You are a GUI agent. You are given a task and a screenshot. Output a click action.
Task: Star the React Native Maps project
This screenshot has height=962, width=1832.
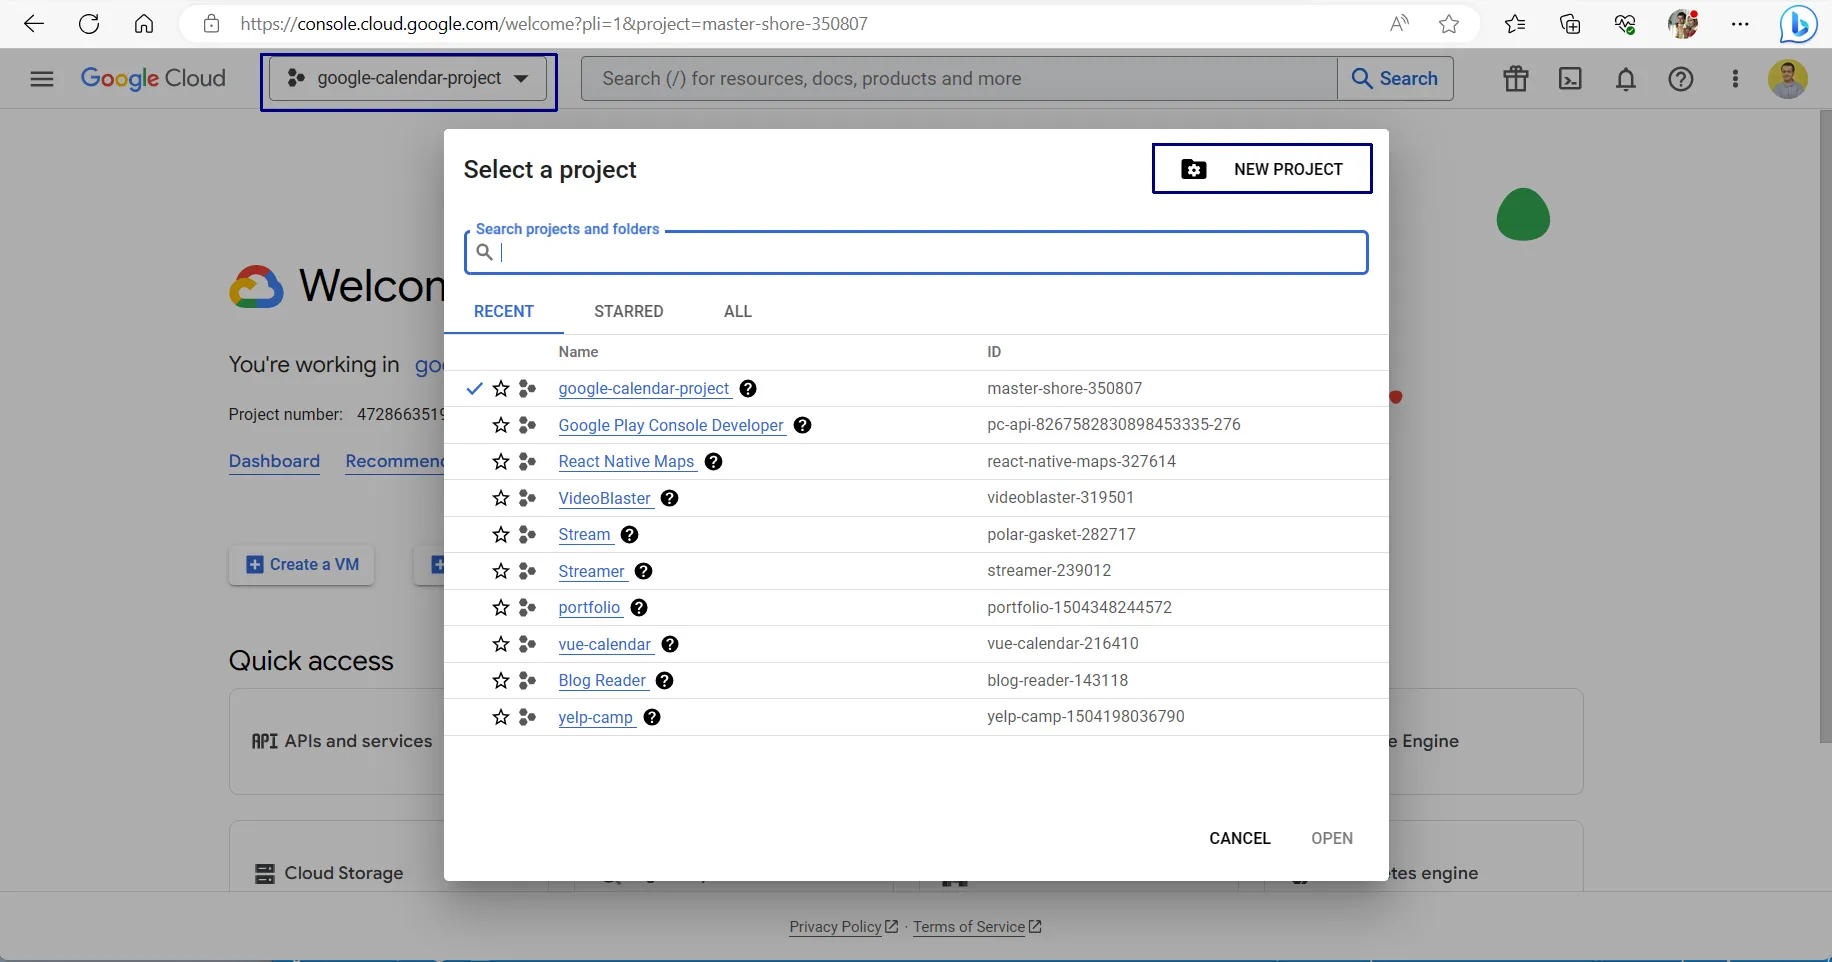point(501,462)
